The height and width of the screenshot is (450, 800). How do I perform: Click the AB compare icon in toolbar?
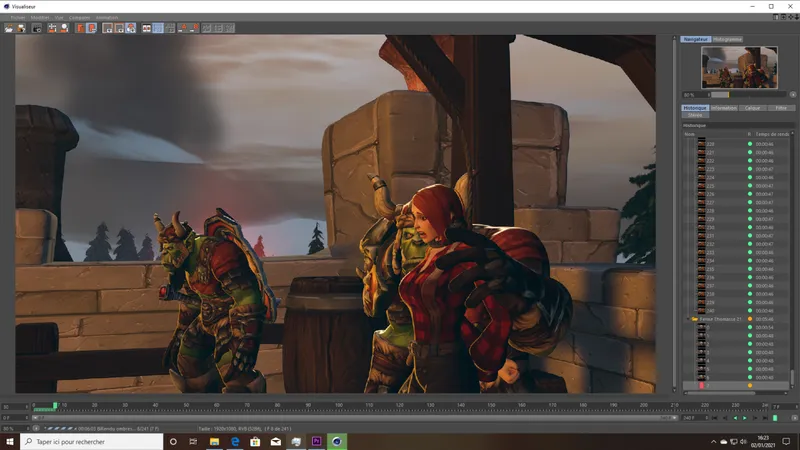click(x=146, y=28)
